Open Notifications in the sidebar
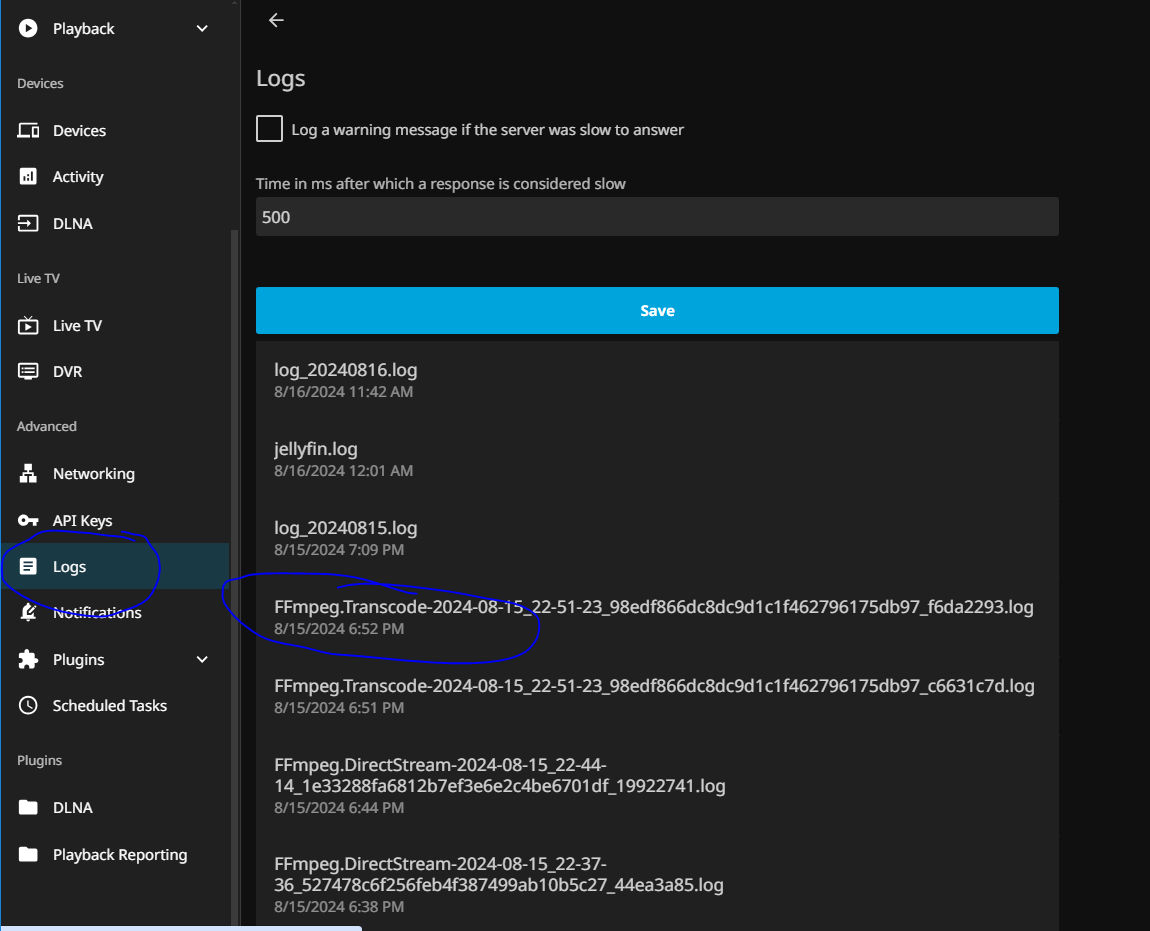This screenshot has width=1150, height=931. pyautogui.click(x=97, y=613)
